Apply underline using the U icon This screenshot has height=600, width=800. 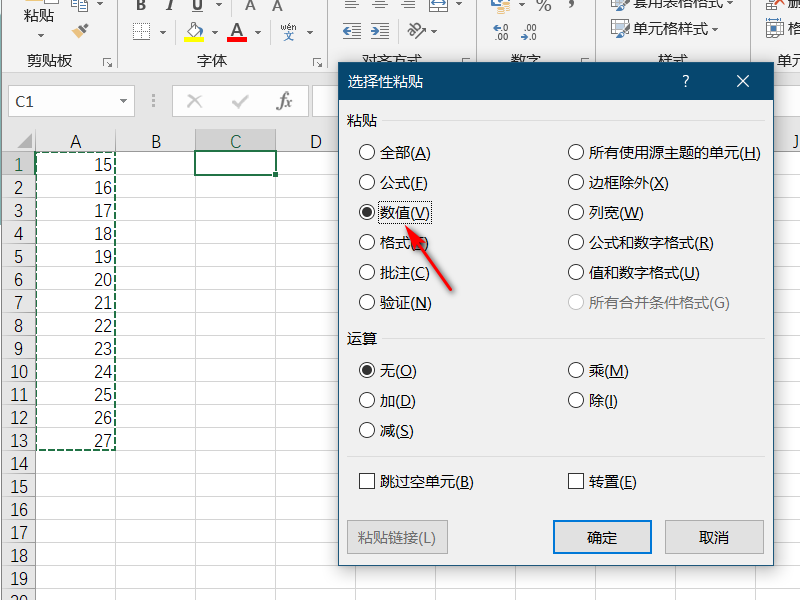pos(197,6)
